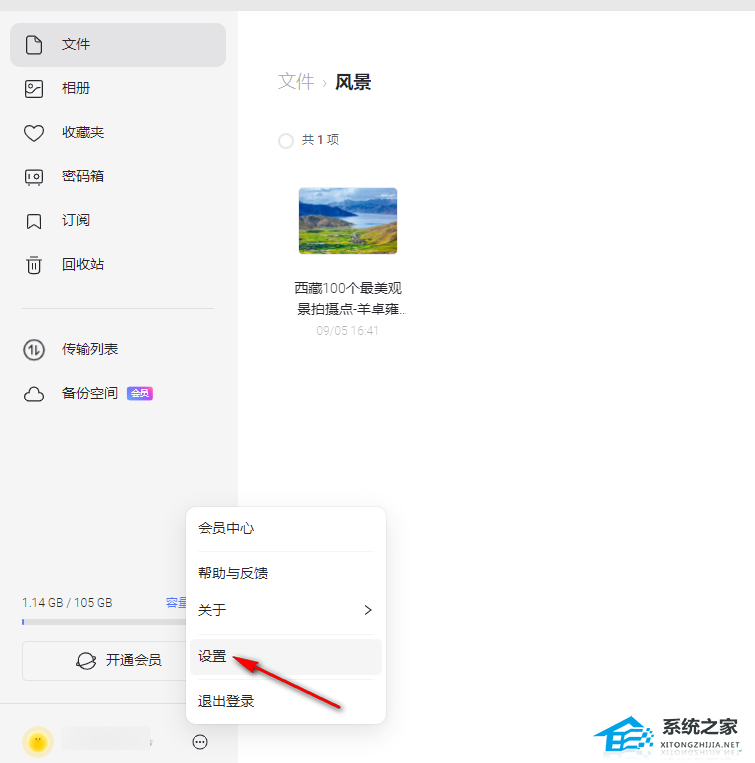755x763 pixels.
Task: Click the 风景 breadcrumb folder title
Action: [353, 82]
